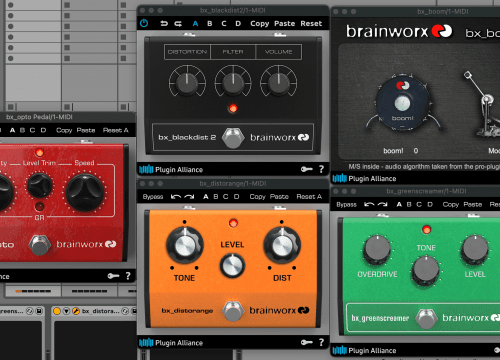Image resolution: width=500 pixels, height=360 pixels.
Task: Click the key license icon in bx_blackdist2
Action: 307,169
